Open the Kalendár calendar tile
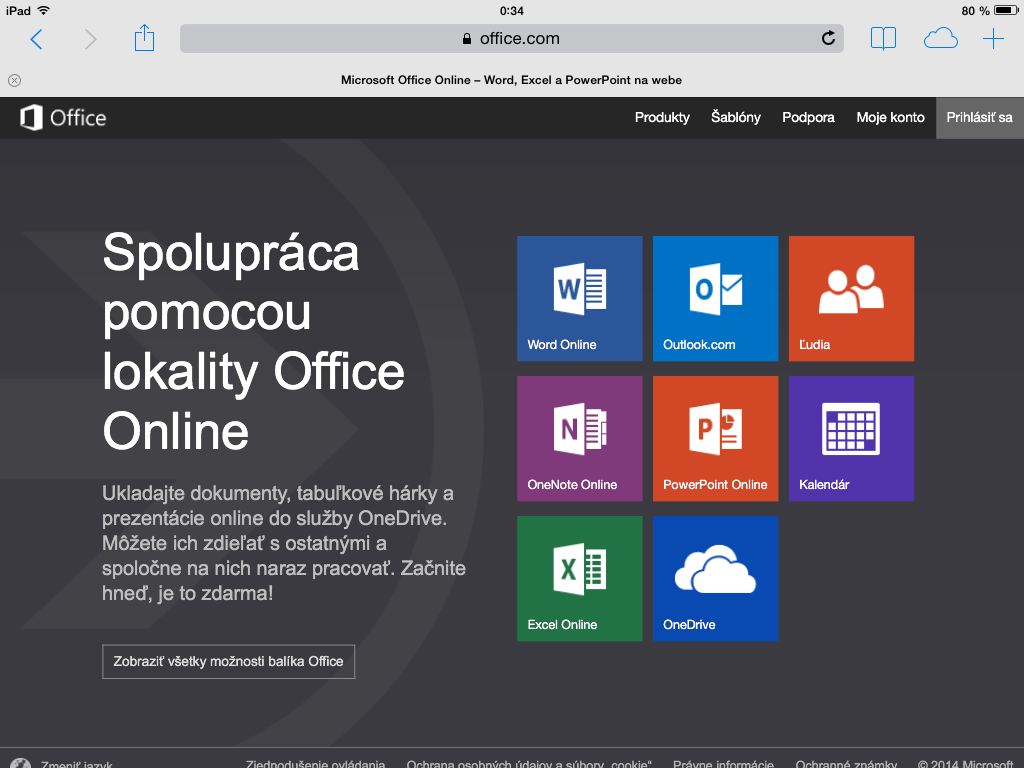This screenshot has width=1024, height=768. [851, 438]
